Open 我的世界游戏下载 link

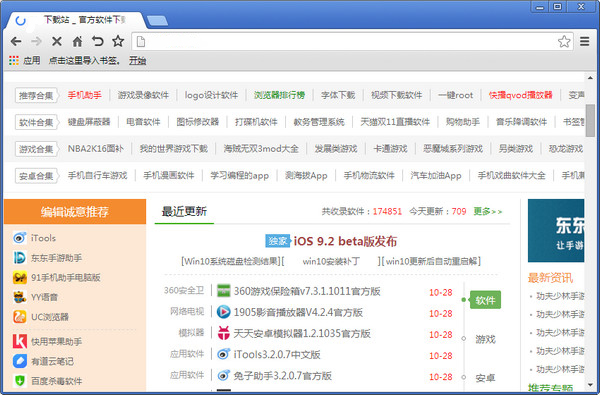(173, 149)
